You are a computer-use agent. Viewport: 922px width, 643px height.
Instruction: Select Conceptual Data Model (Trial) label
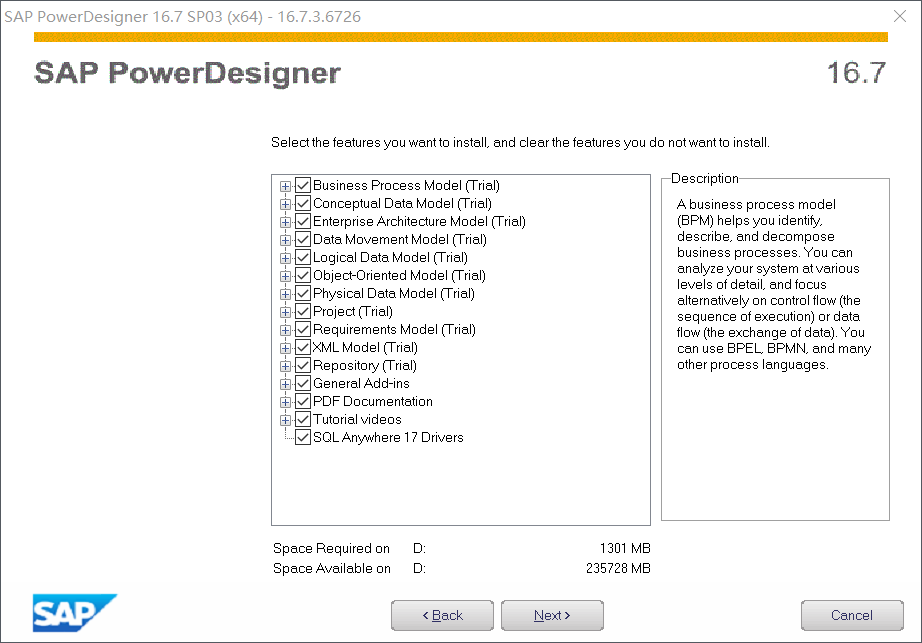click(x=402, y=203)
